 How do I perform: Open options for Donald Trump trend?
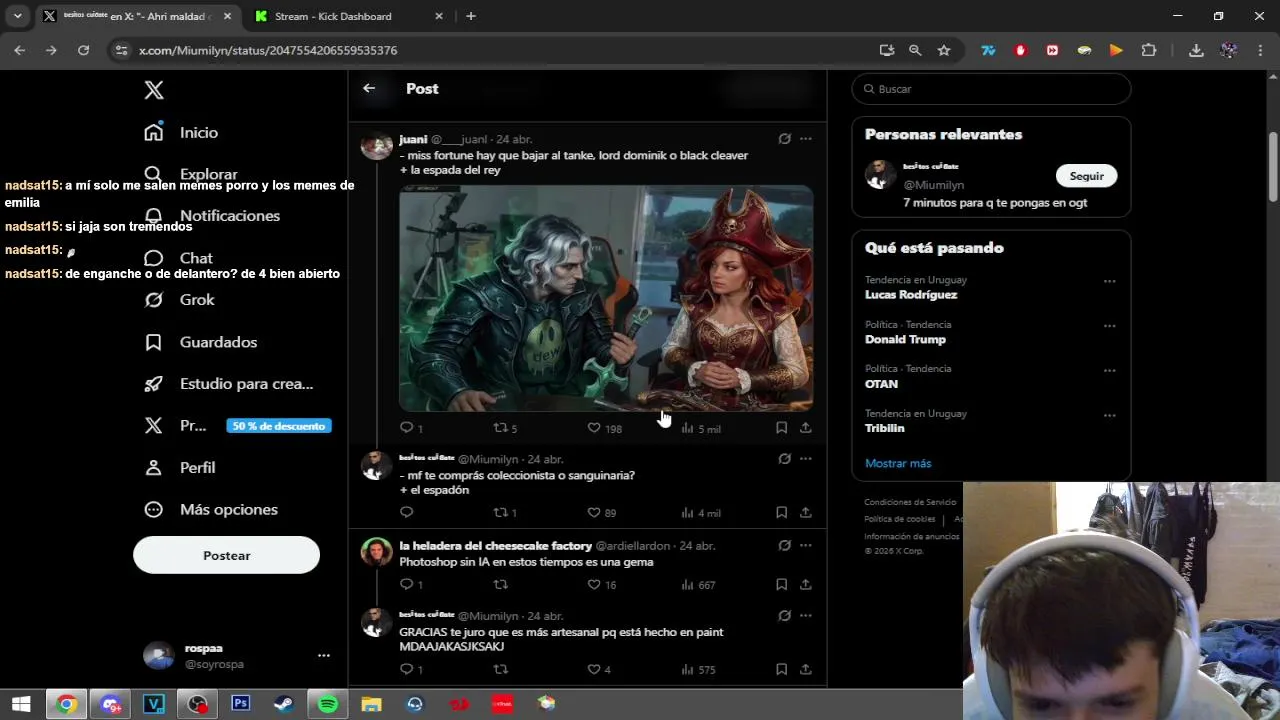(x=1109, y=326)
